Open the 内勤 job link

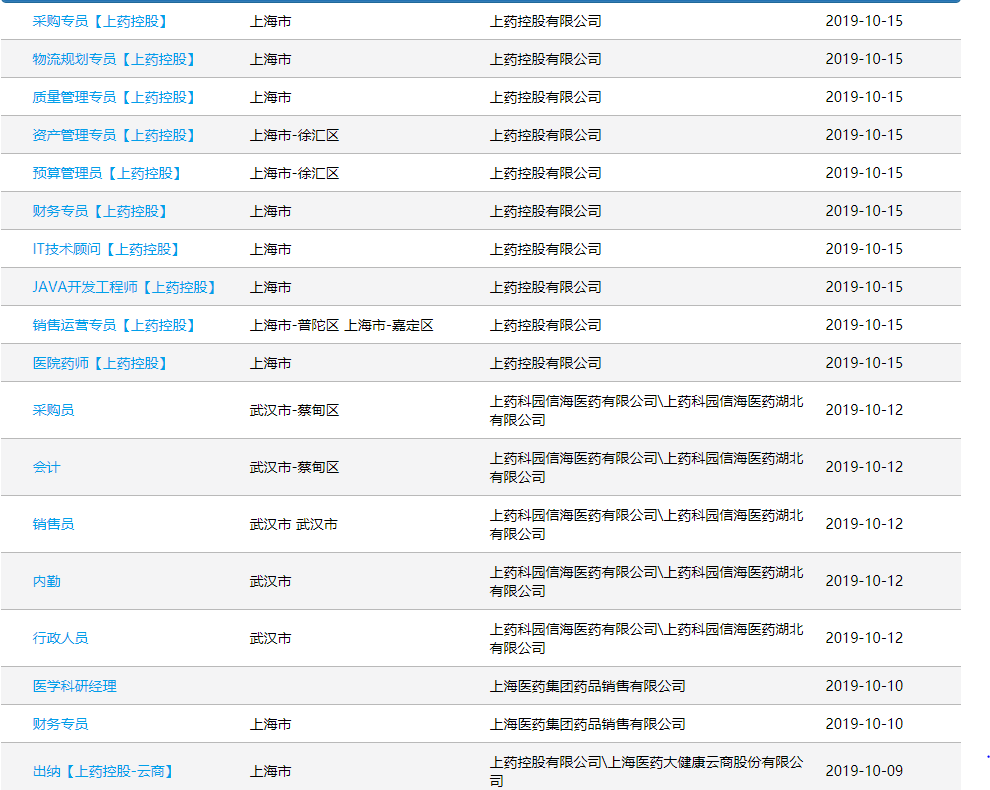point(46,581)
